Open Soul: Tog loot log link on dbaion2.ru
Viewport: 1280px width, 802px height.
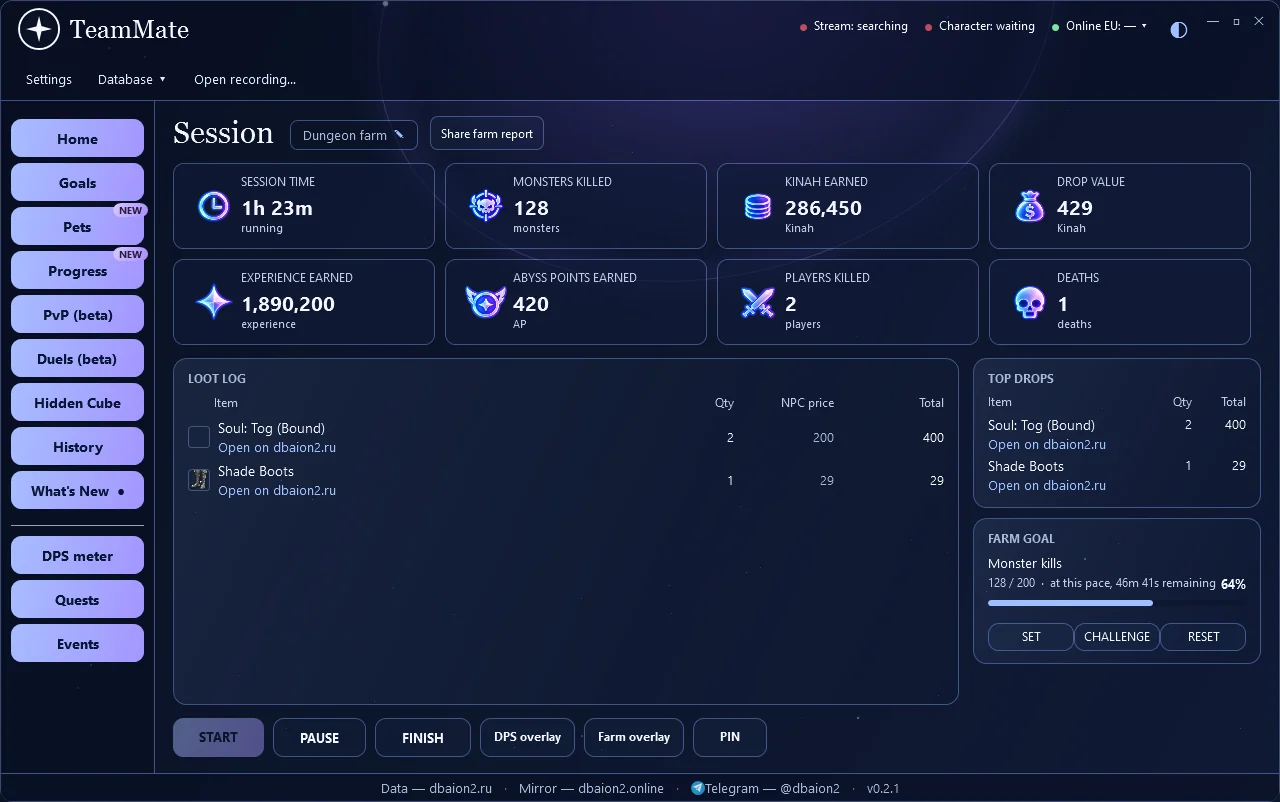(x=277, y=448)
